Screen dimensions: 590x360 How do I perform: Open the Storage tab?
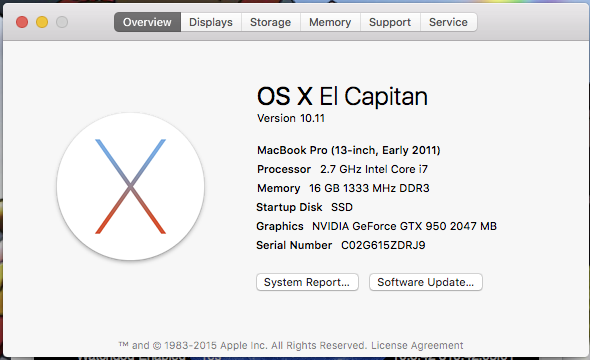271,22
